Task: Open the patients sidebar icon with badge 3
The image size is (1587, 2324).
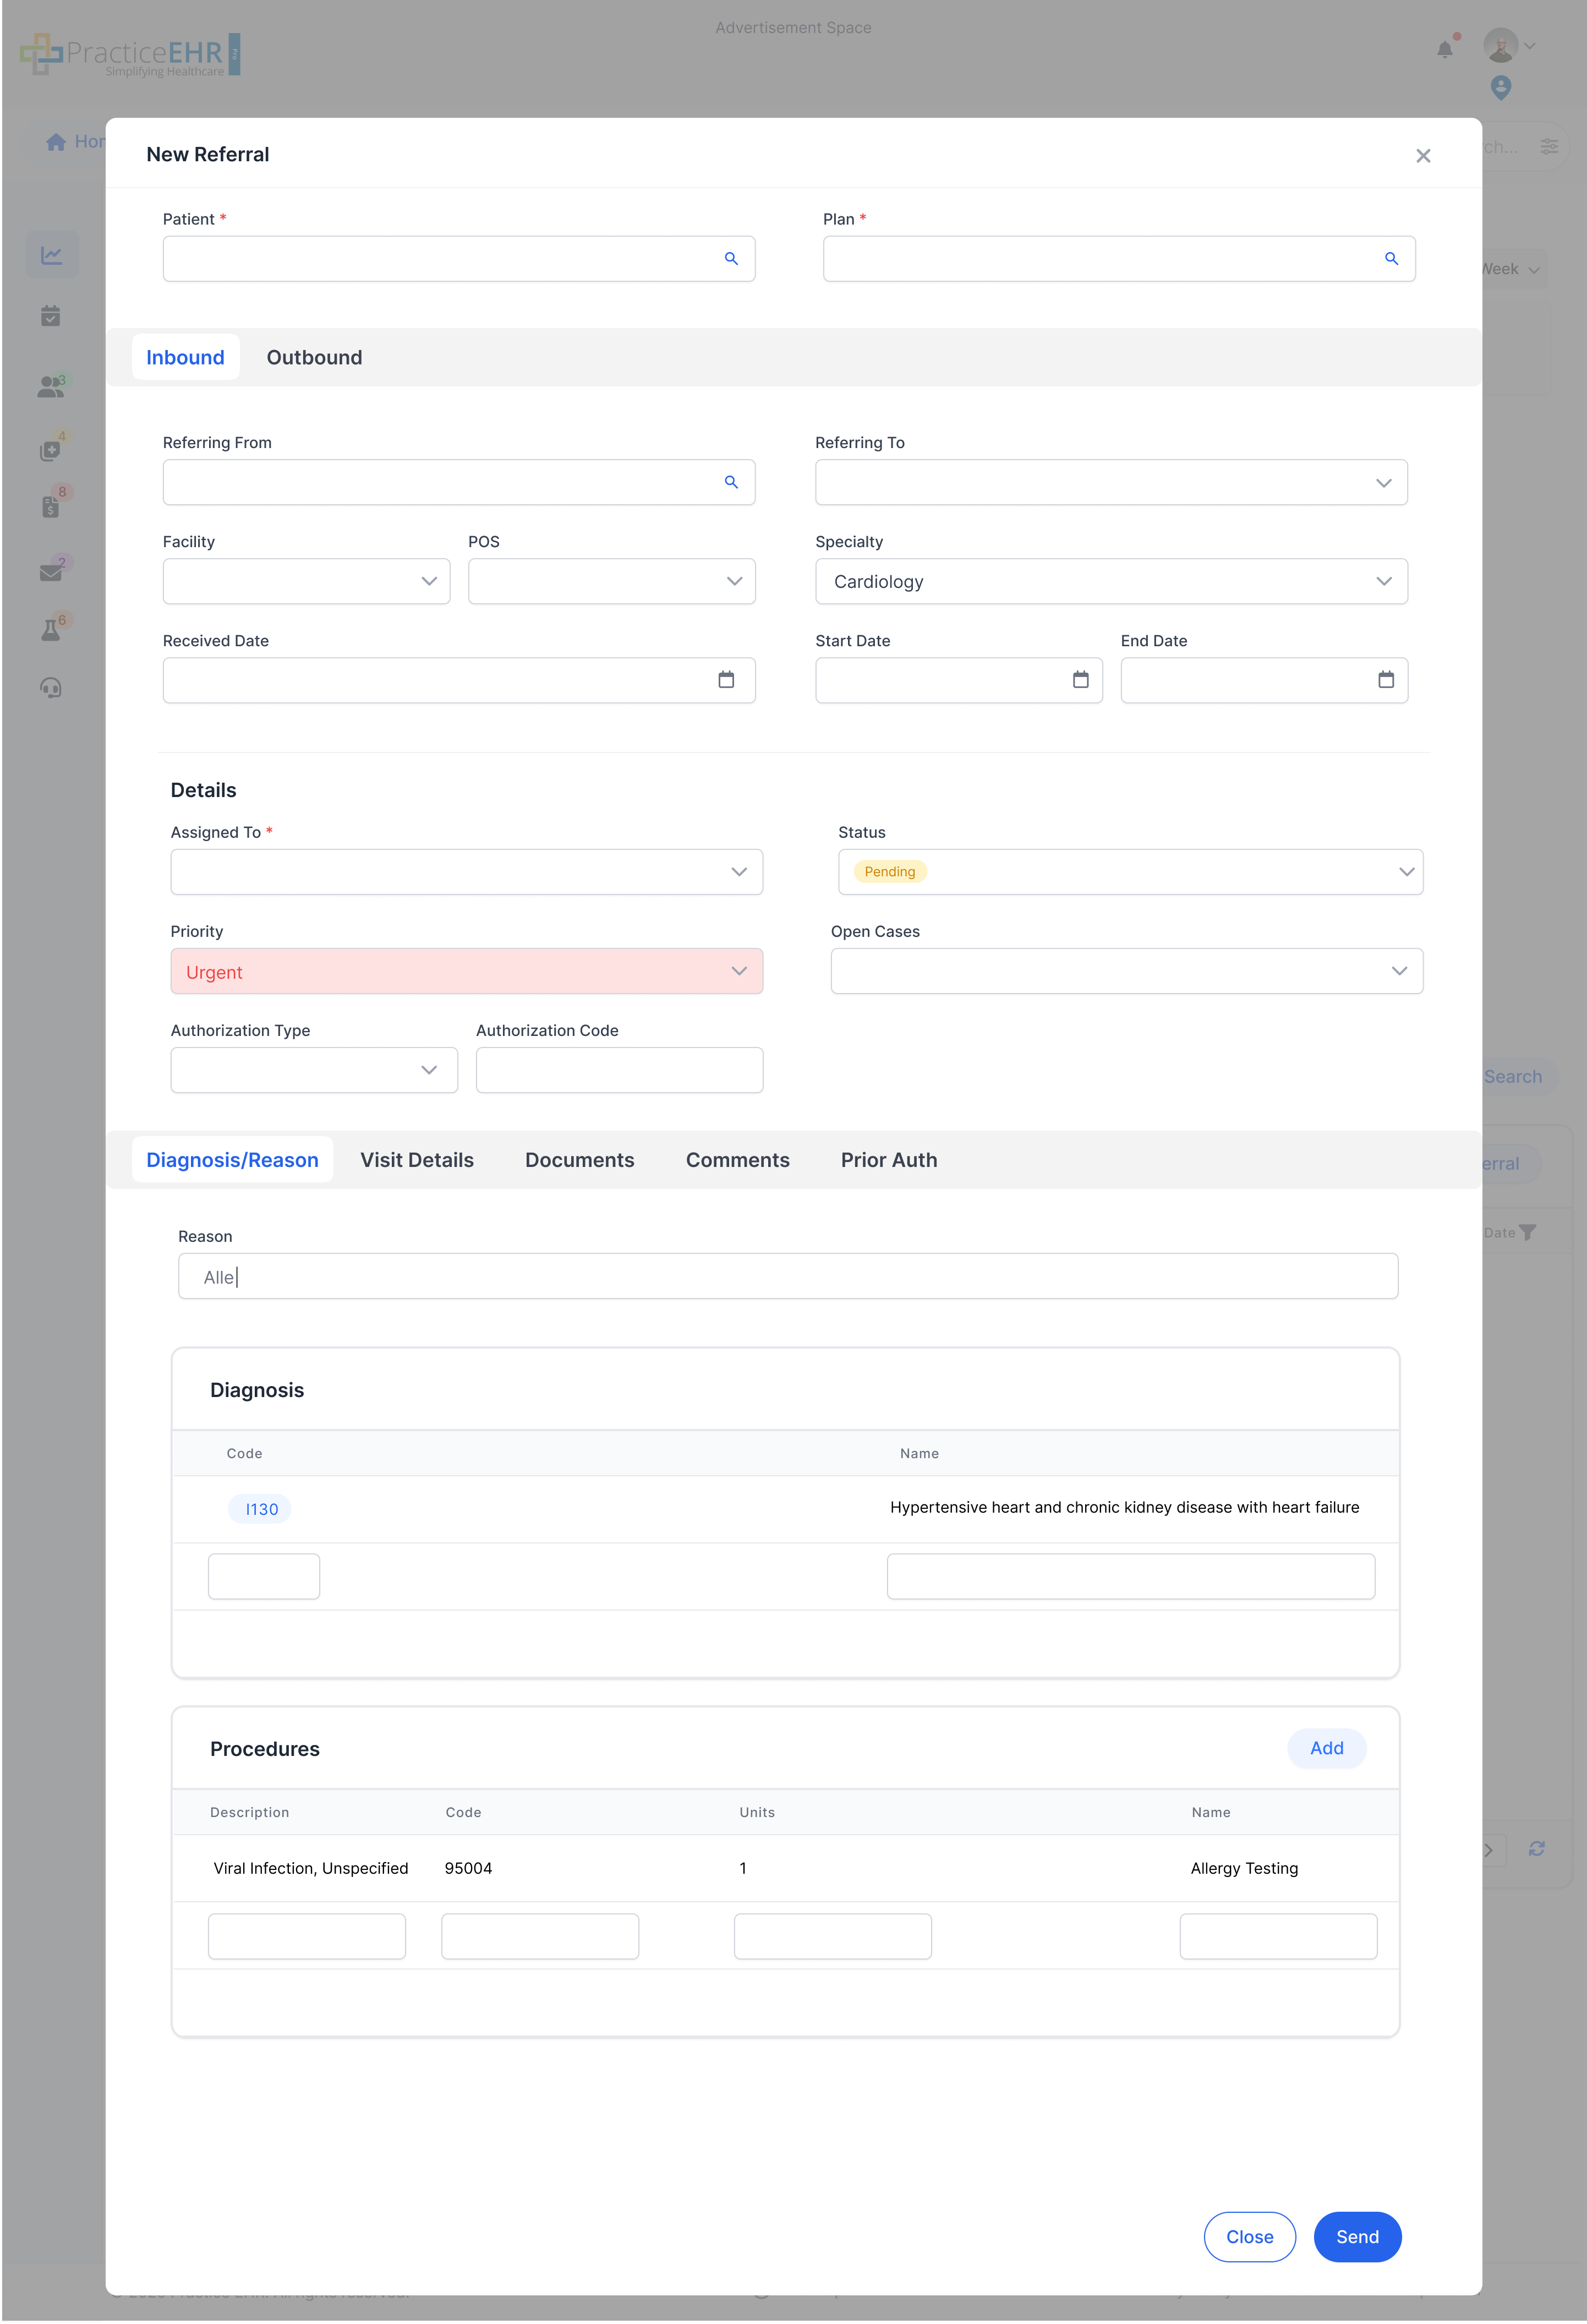Action: 51,388
